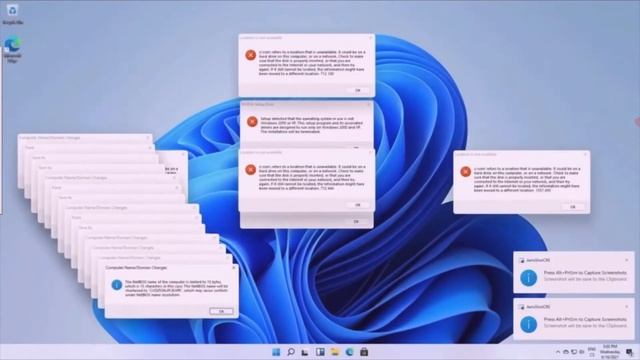Open the network tray icon
This screenshot has width=640, height=360.
[x=574, y=352]
